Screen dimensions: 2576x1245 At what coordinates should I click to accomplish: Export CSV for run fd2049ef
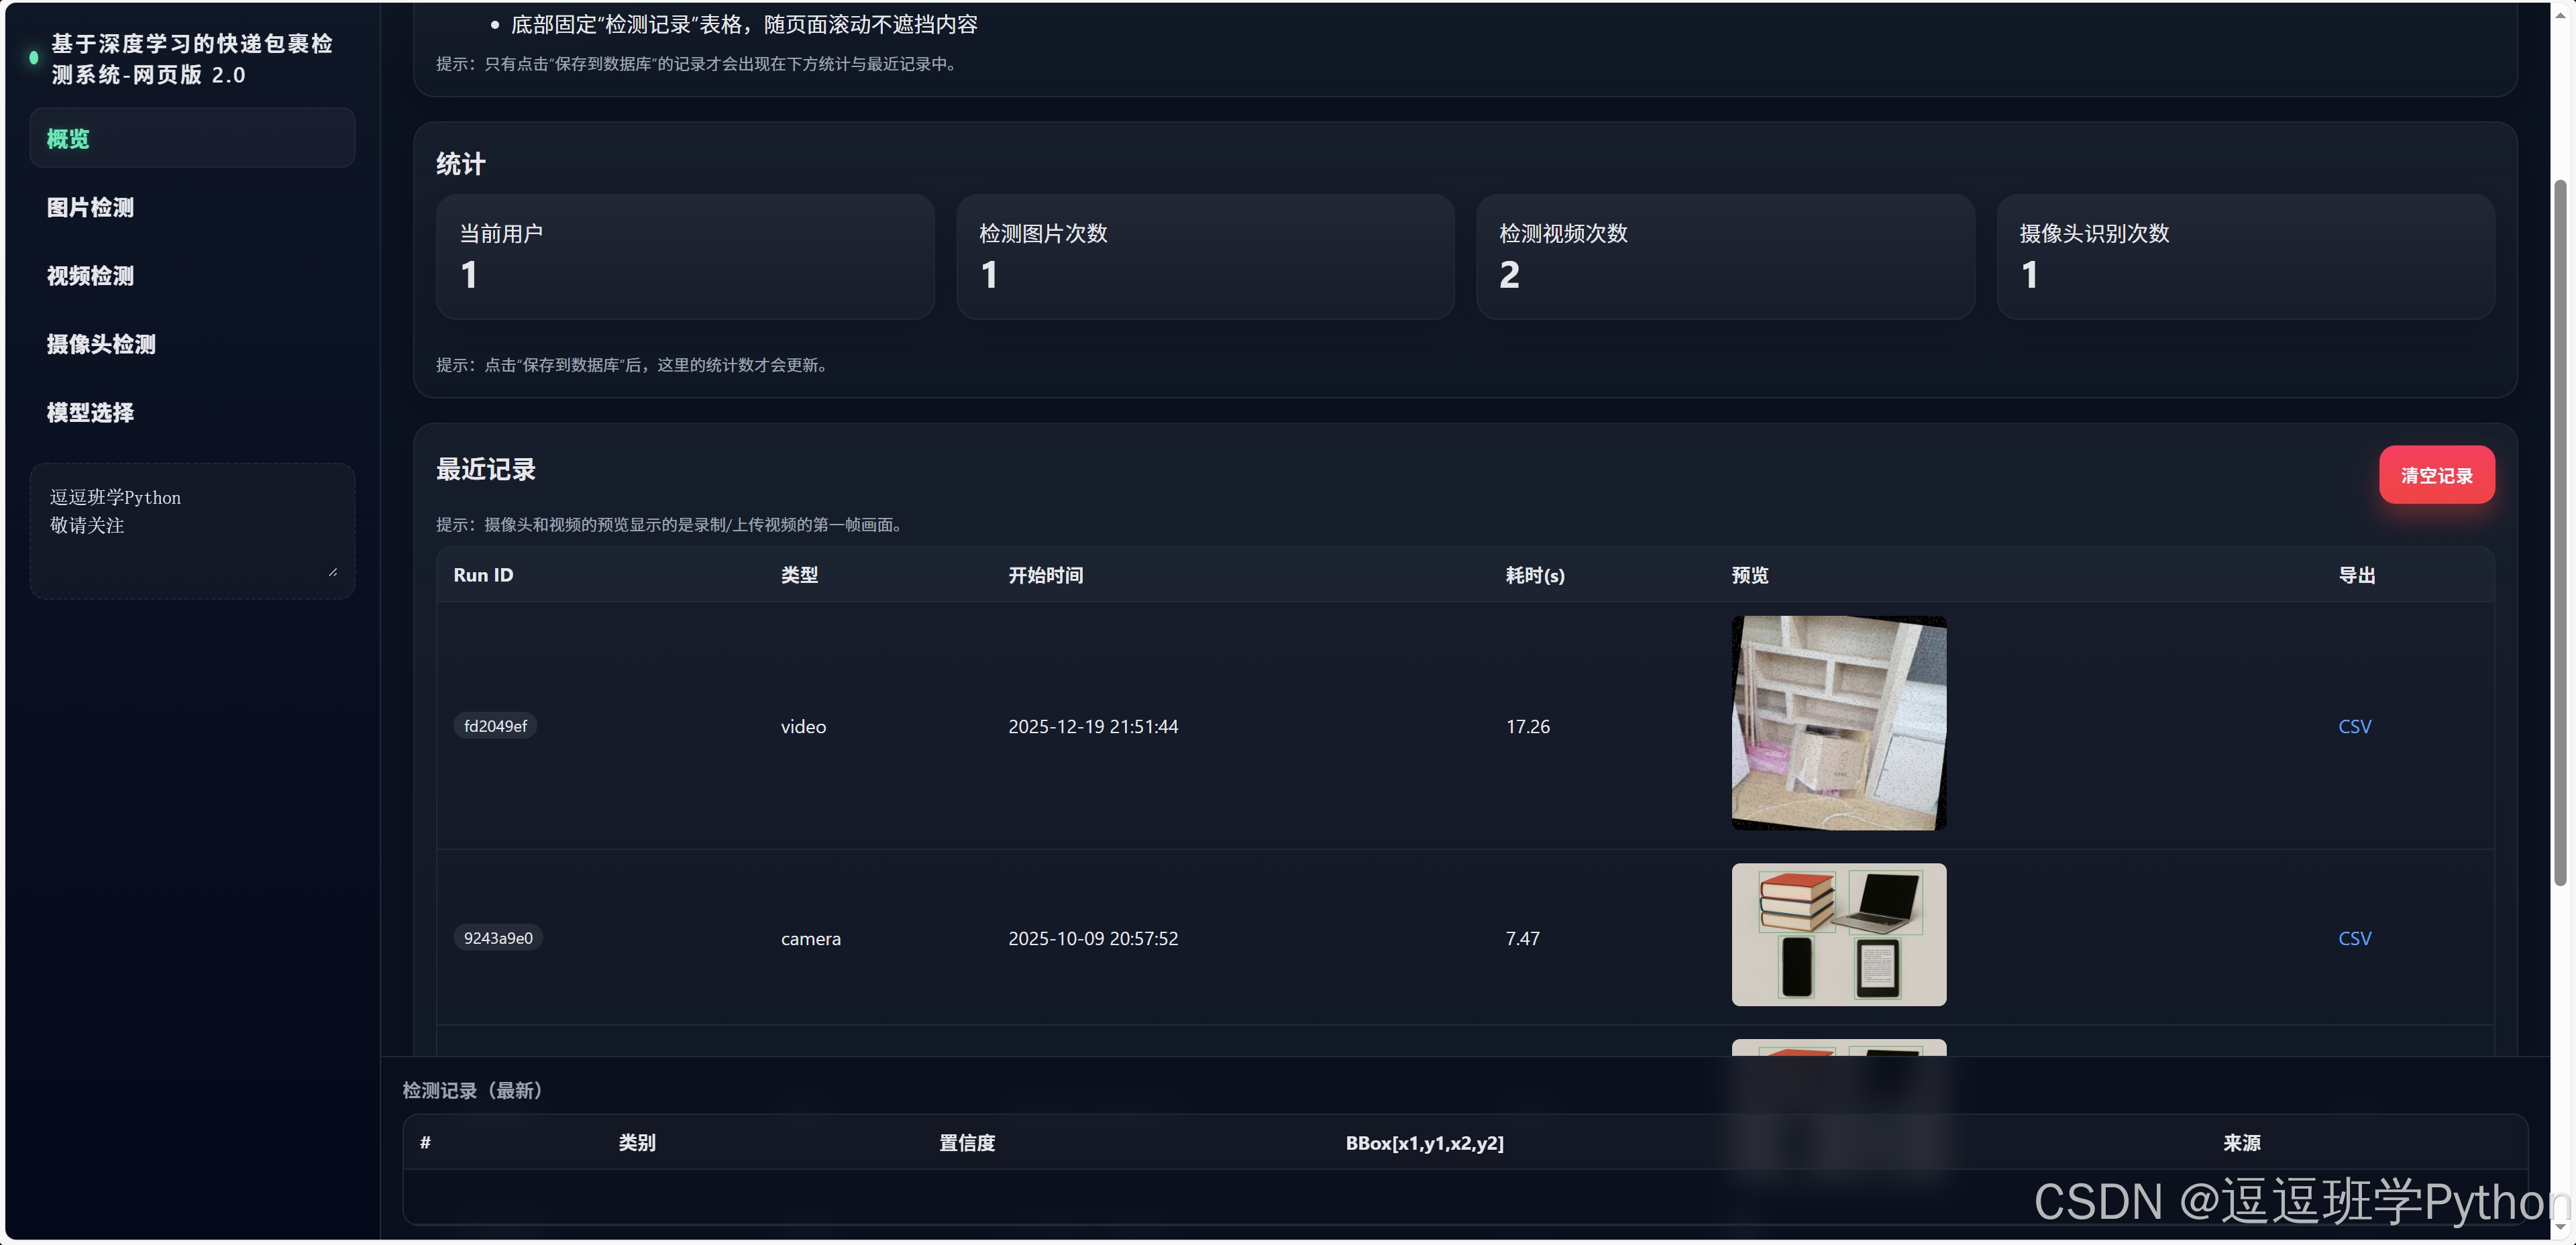pos(2354,726)
